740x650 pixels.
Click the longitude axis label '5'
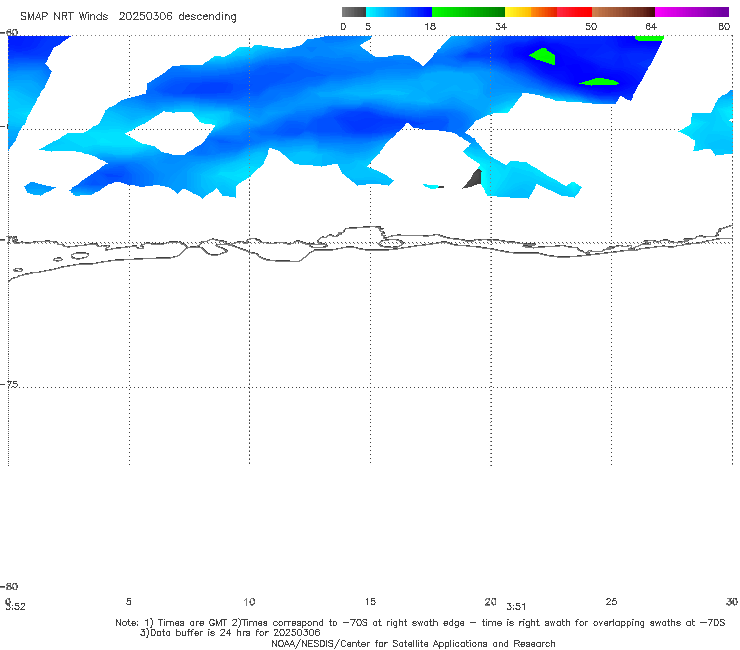click(128, 601)
